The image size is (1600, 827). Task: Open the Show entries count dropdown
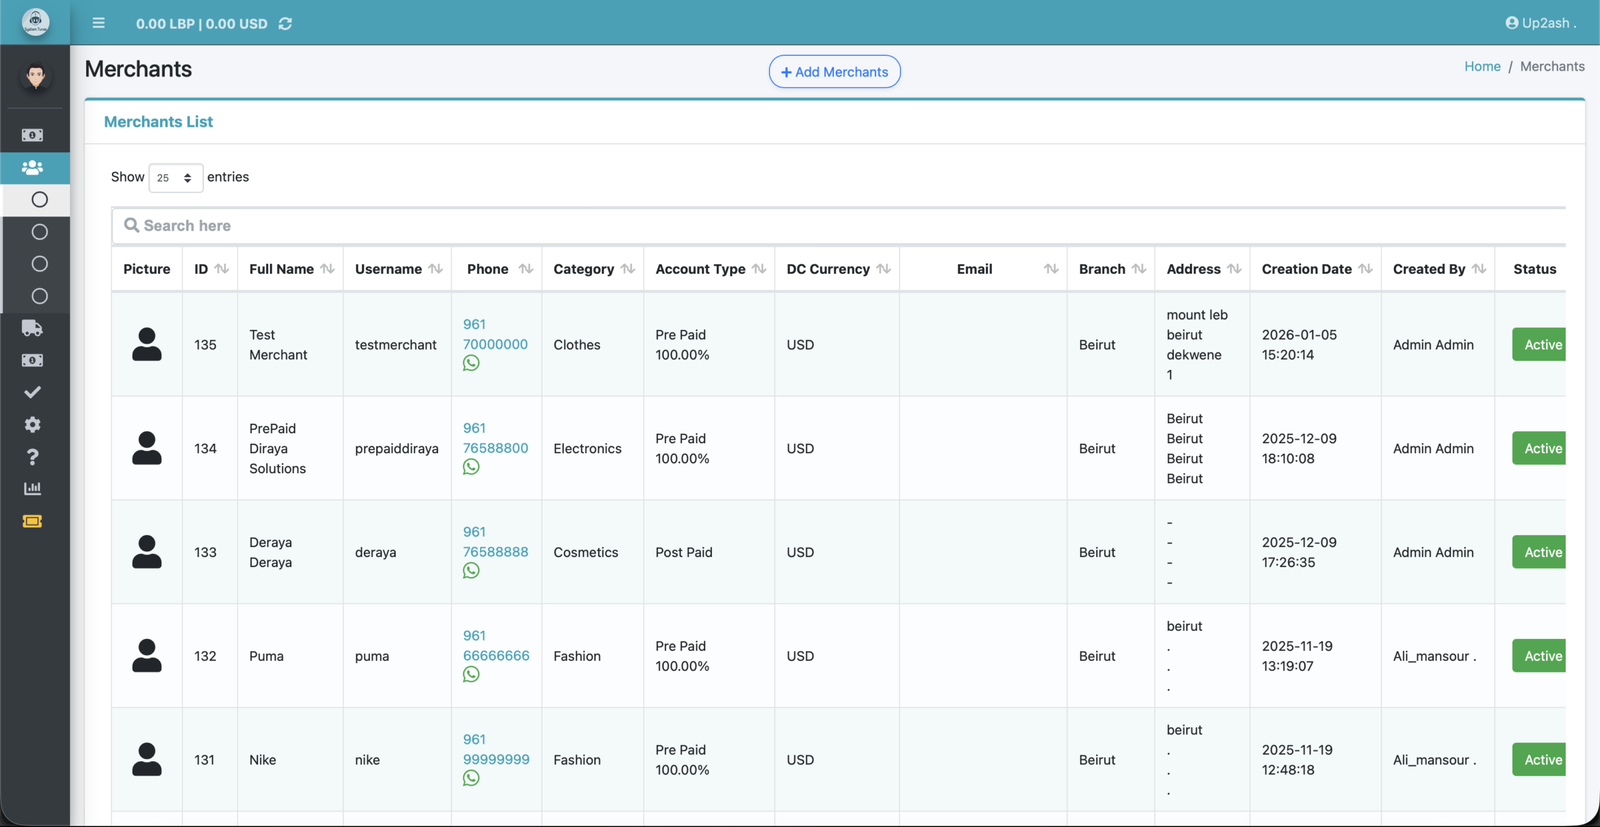(175, 178)
